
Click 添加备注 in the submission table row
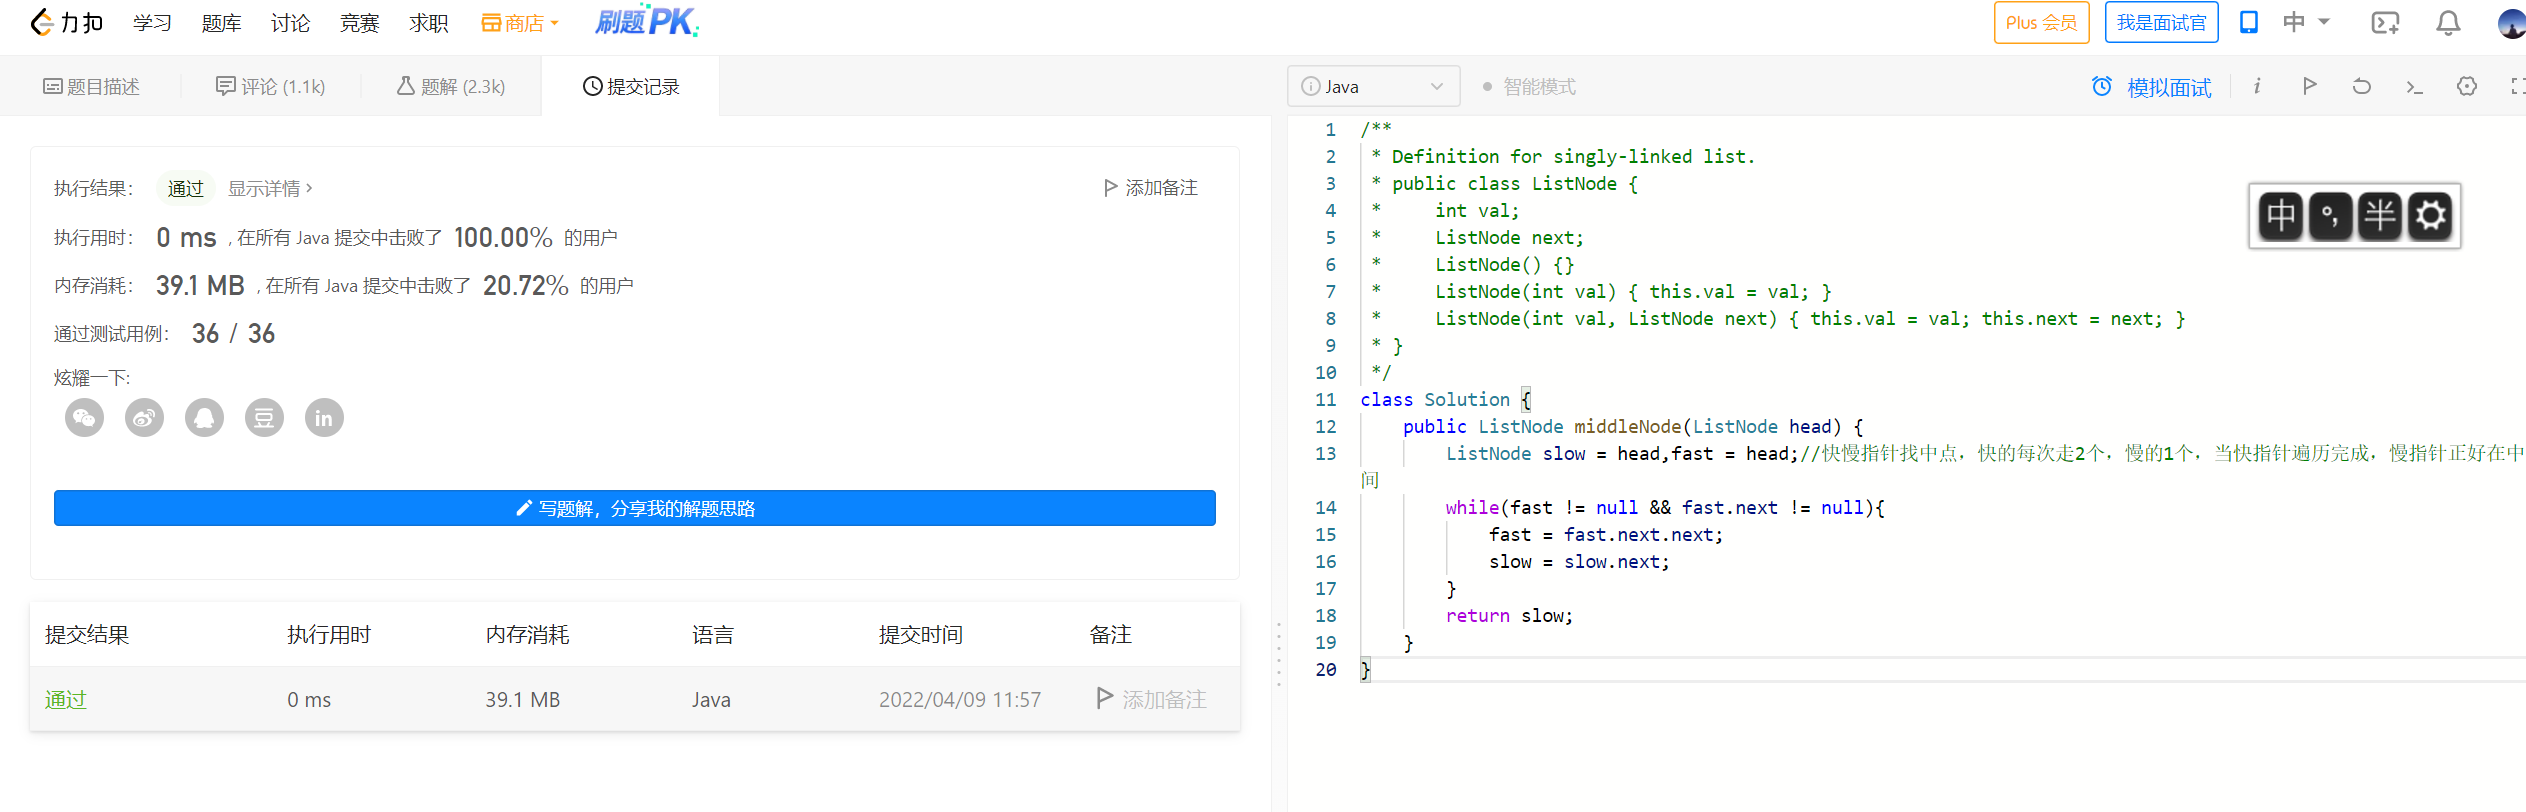pyautogui.click(x=1152, y=699)
